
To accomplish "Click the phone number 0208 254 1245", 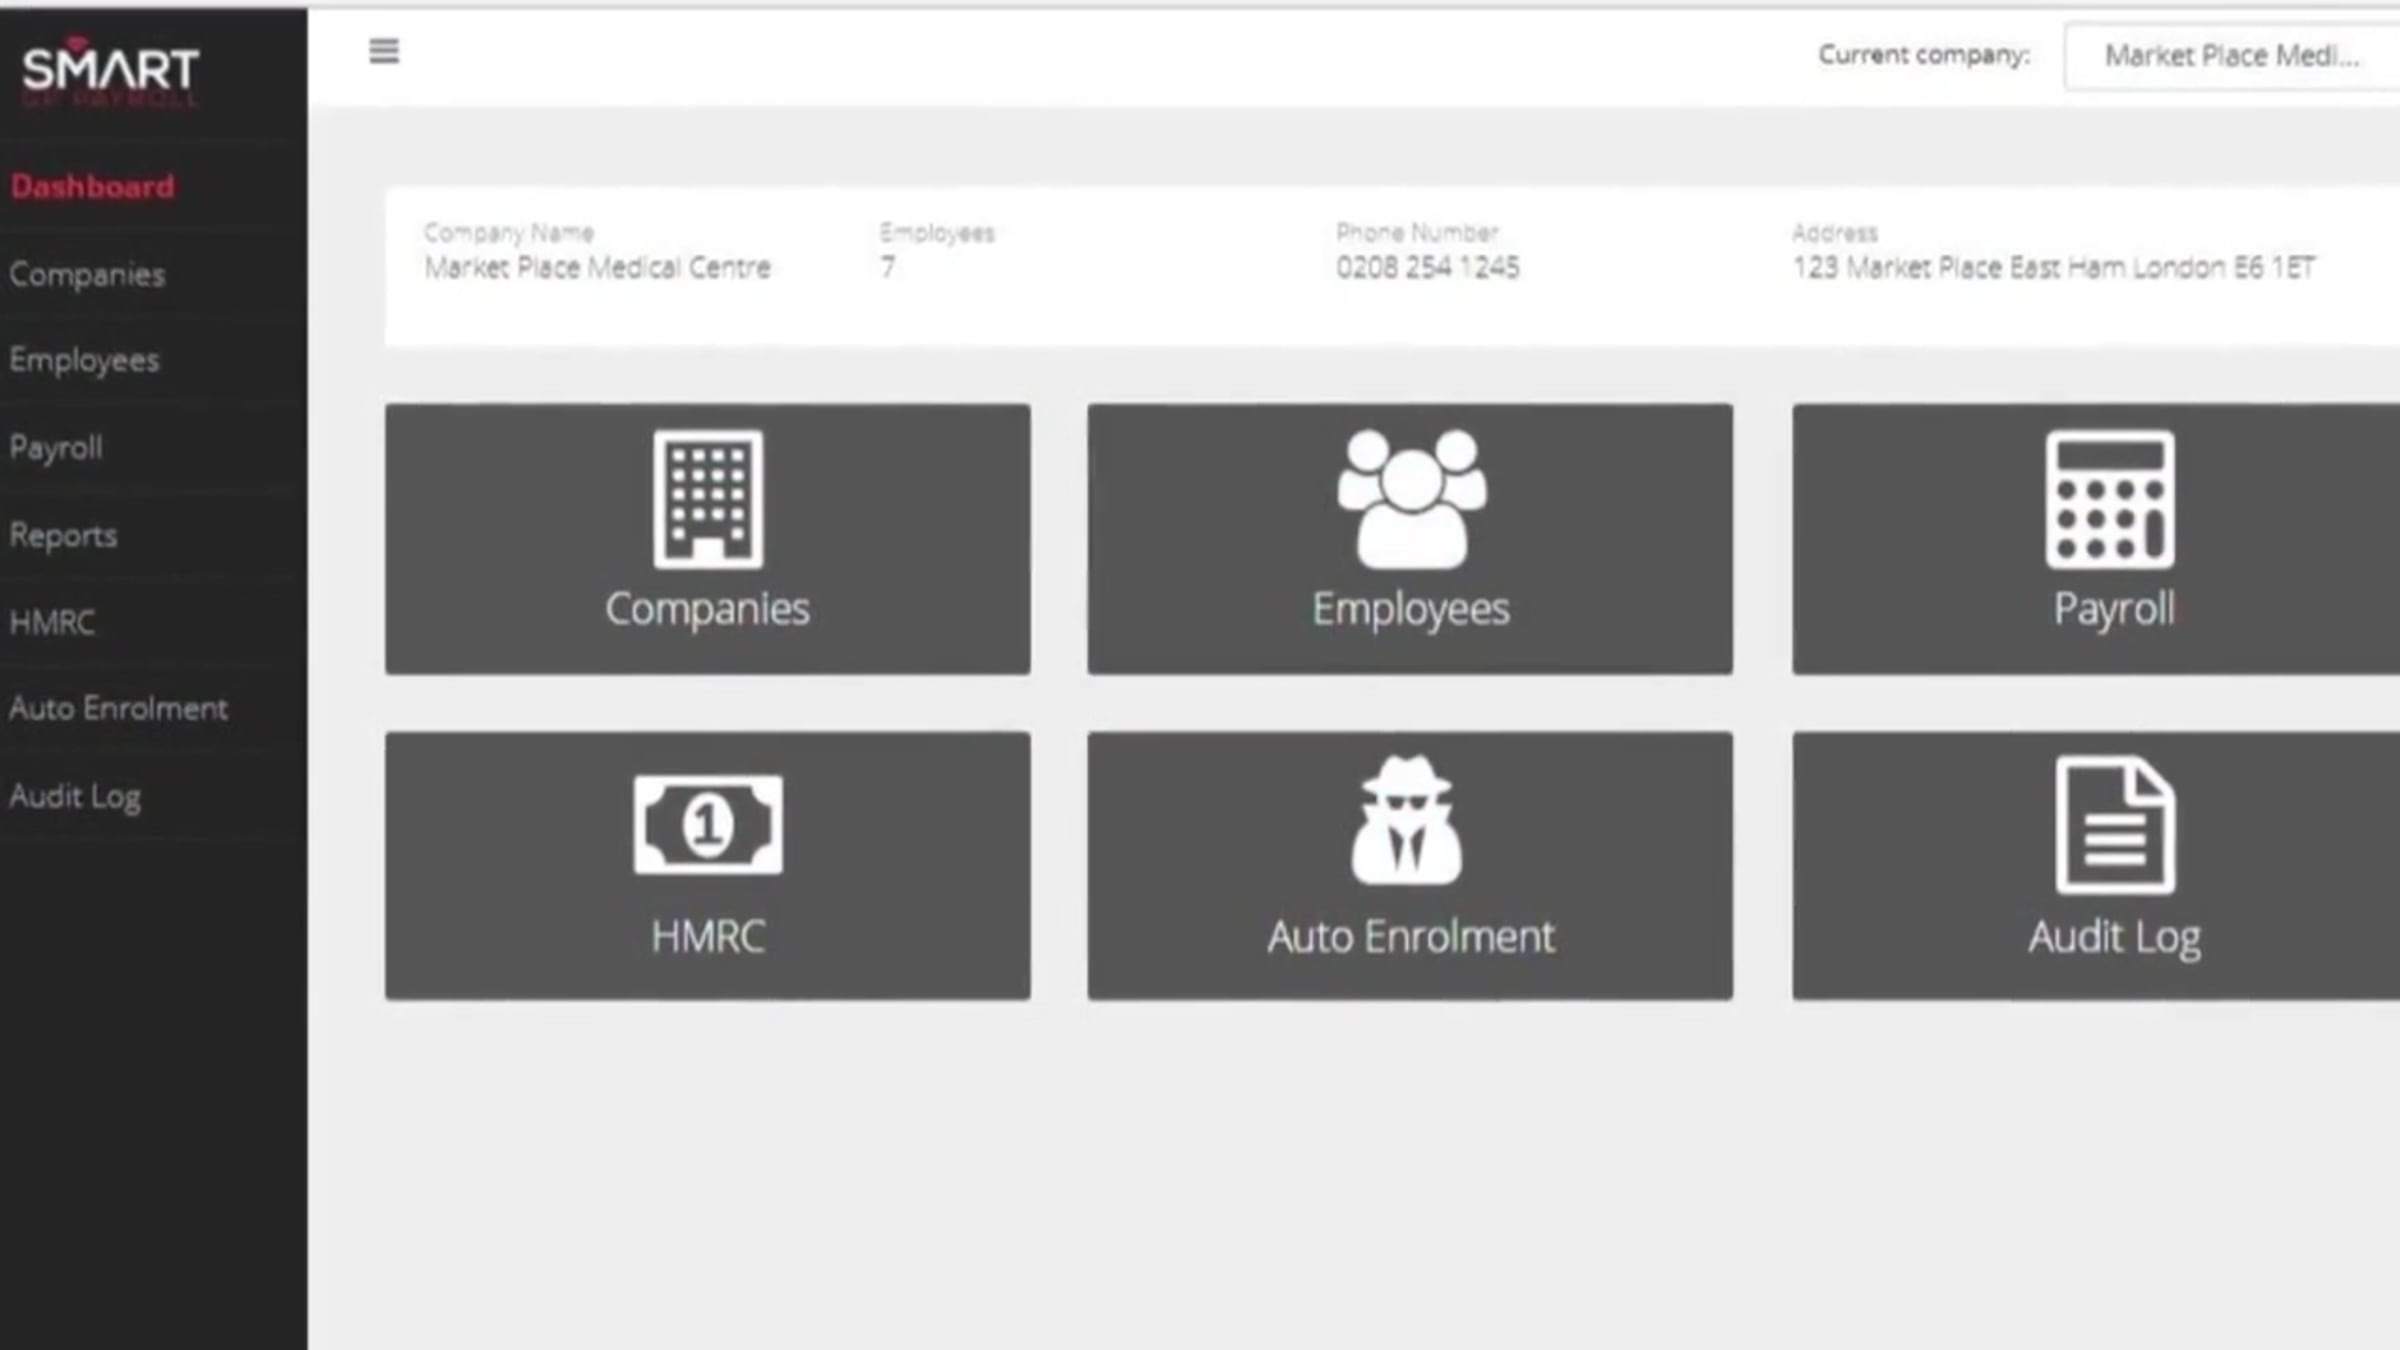I will (1427, 268).
